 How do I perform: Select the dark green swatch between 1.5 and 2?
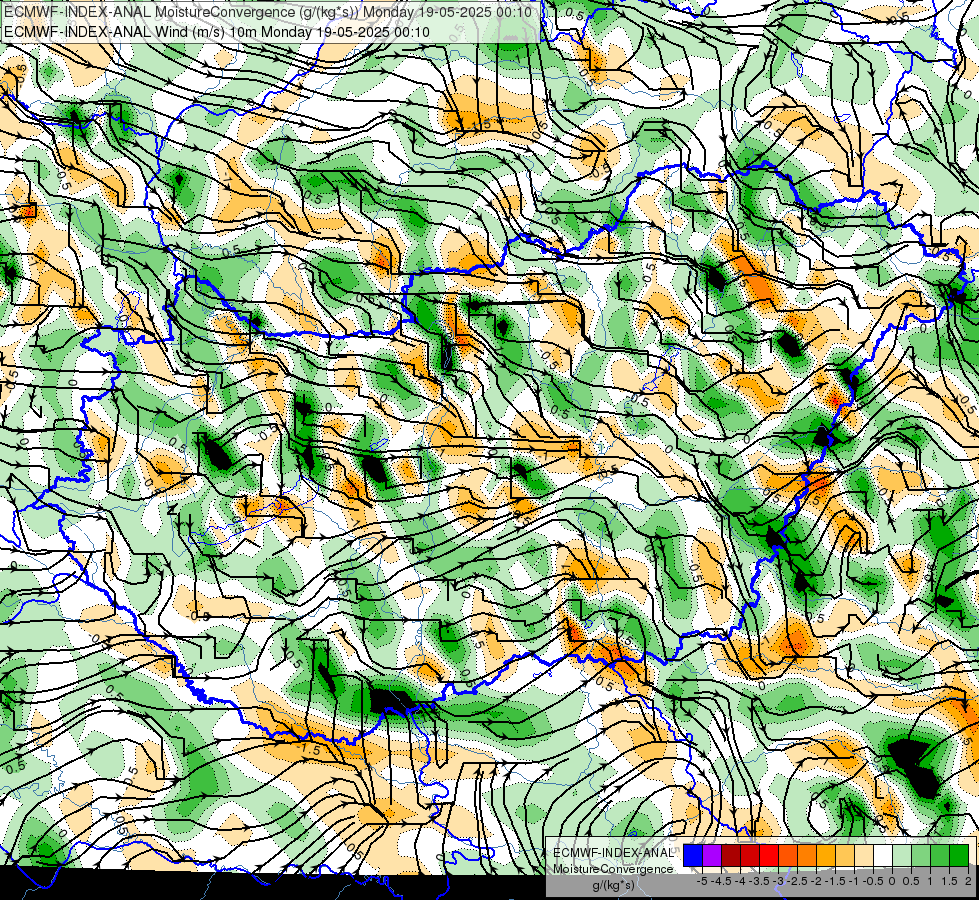click(x=959, y=856)
